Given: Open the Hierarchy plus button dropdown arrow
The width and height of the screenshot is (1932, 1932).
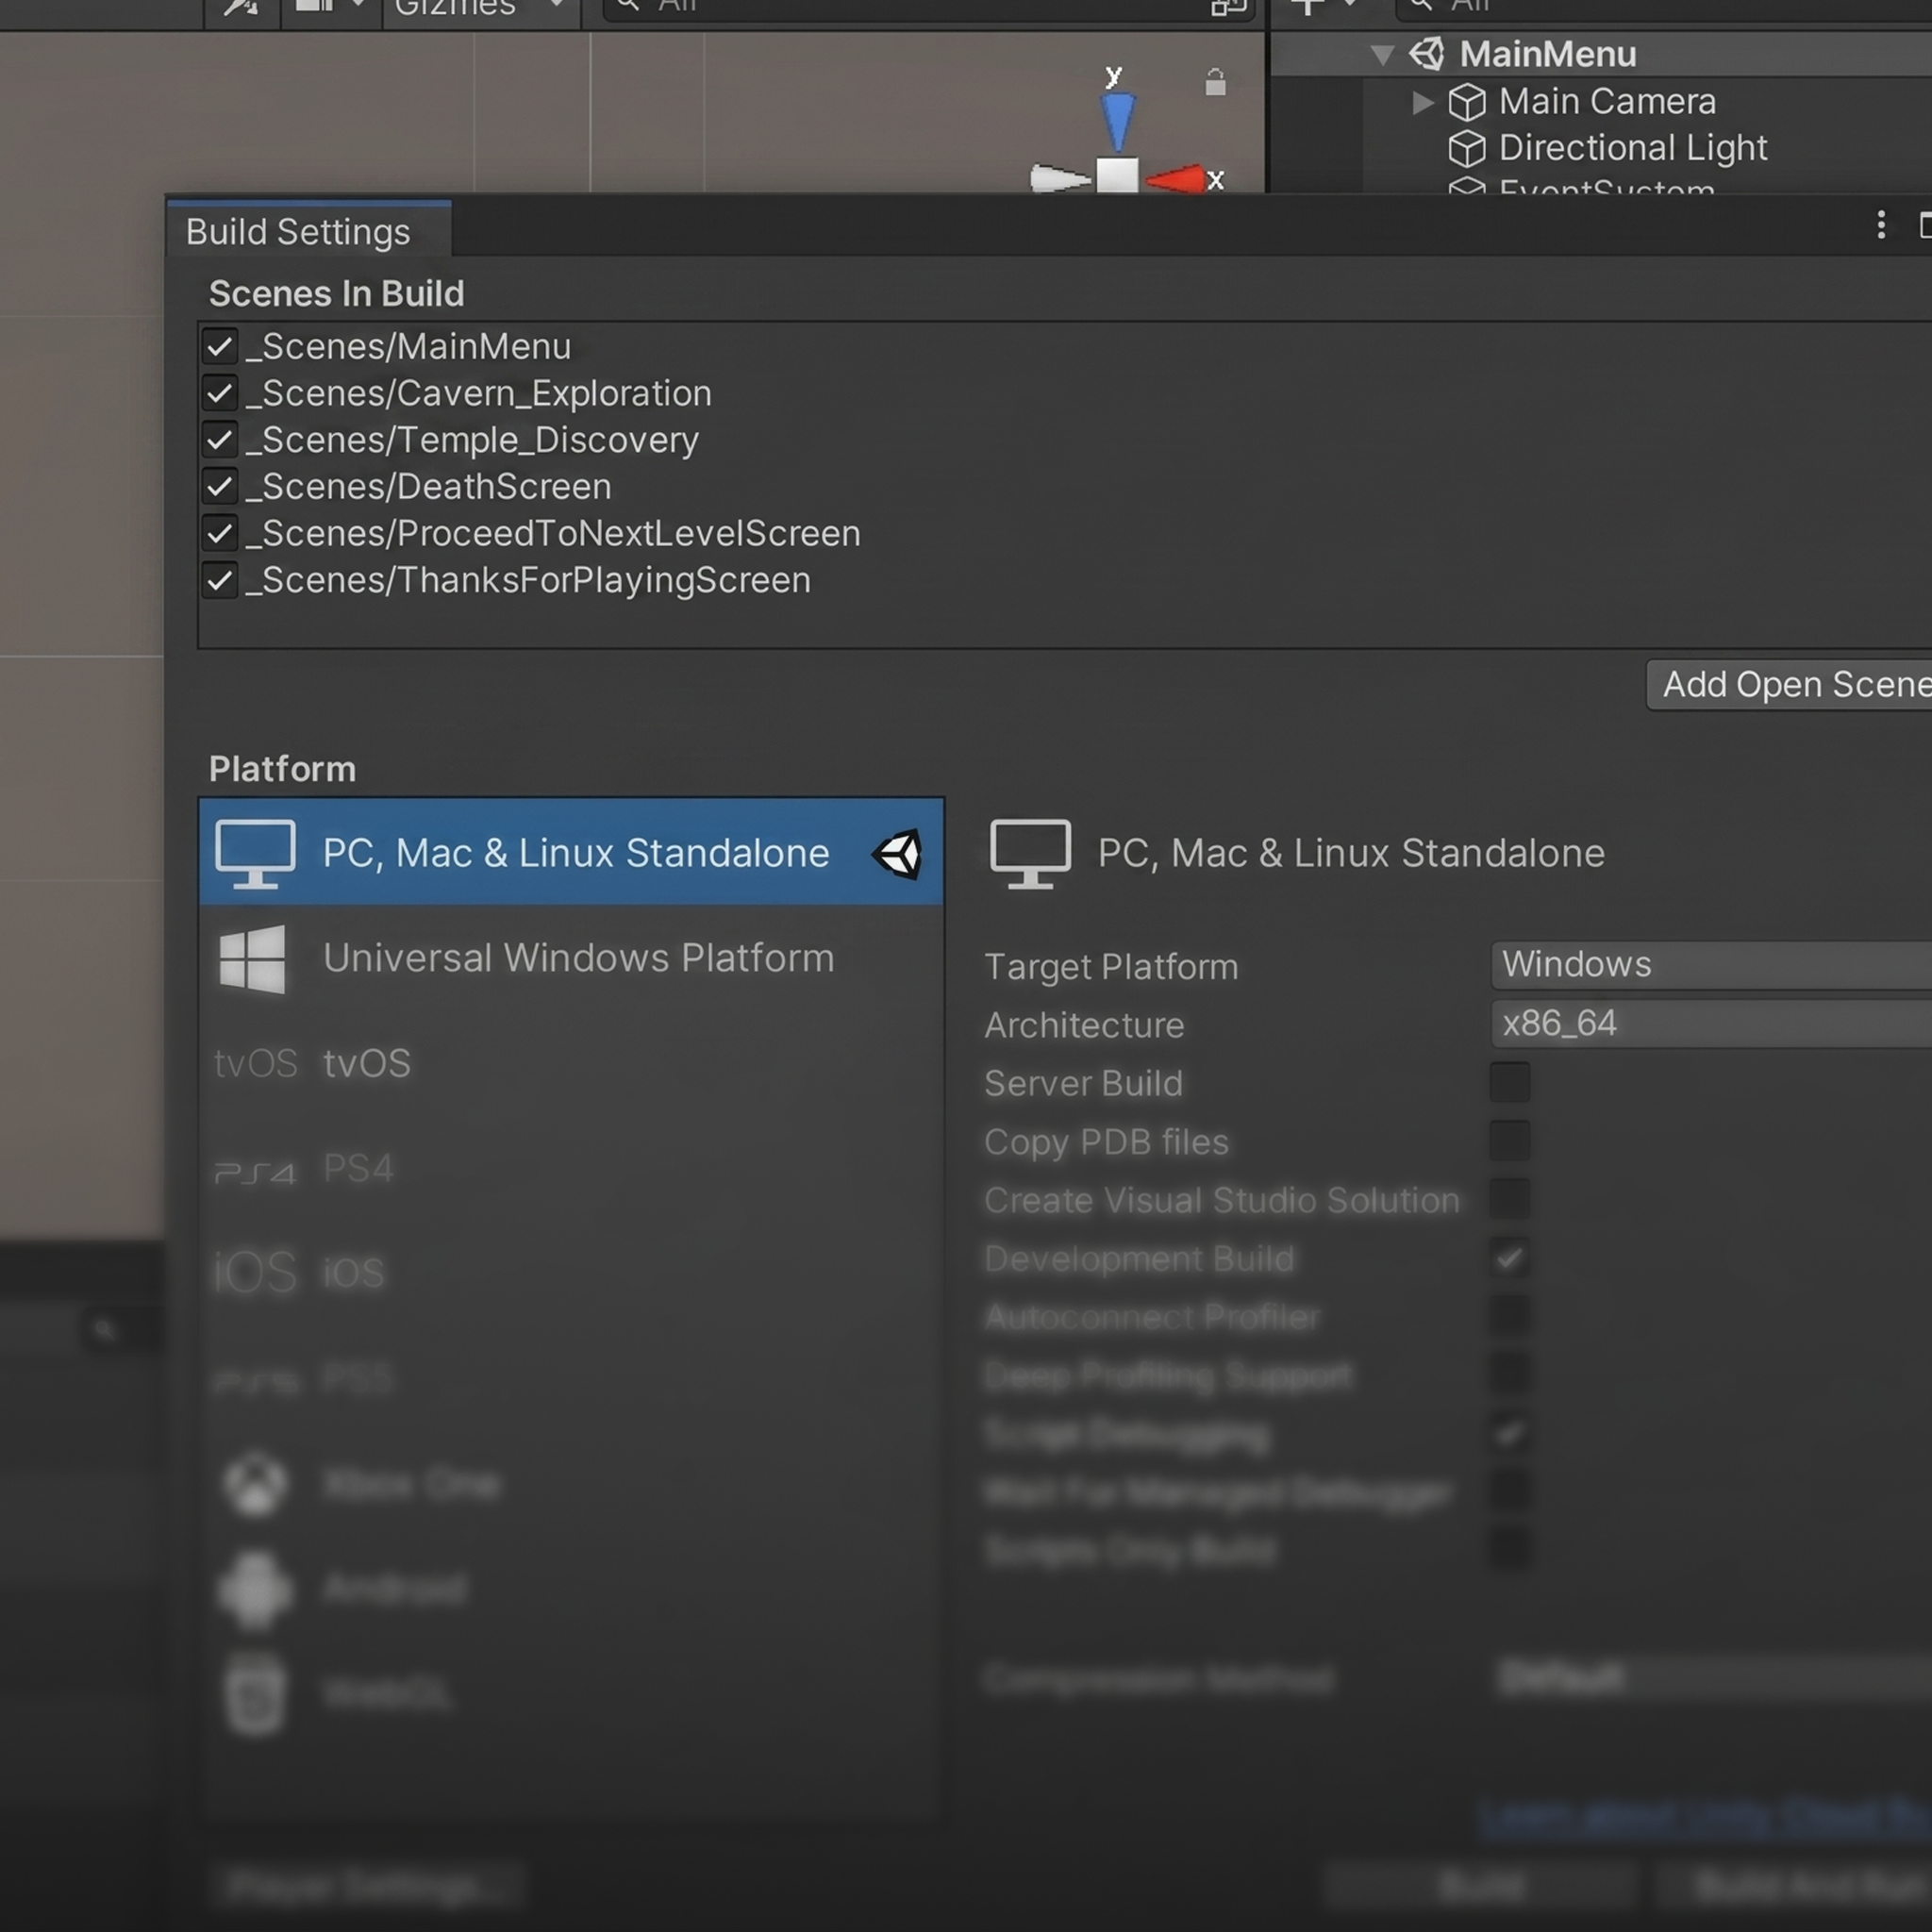Looking at the screenshot, I should click(x=1351, y=5).
